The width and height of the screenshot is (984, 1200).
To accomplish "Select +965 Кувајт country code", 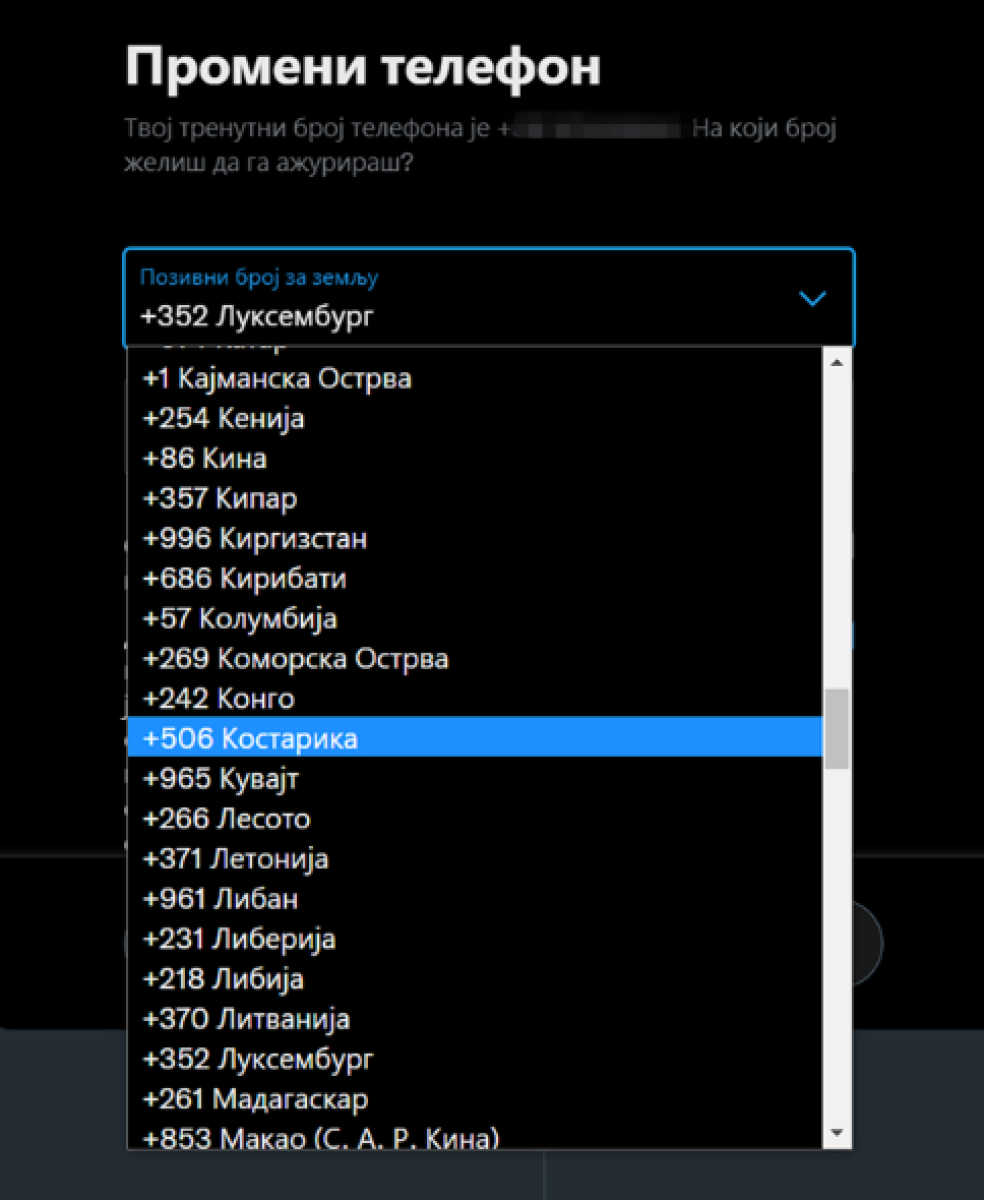I will click(221, 778).
